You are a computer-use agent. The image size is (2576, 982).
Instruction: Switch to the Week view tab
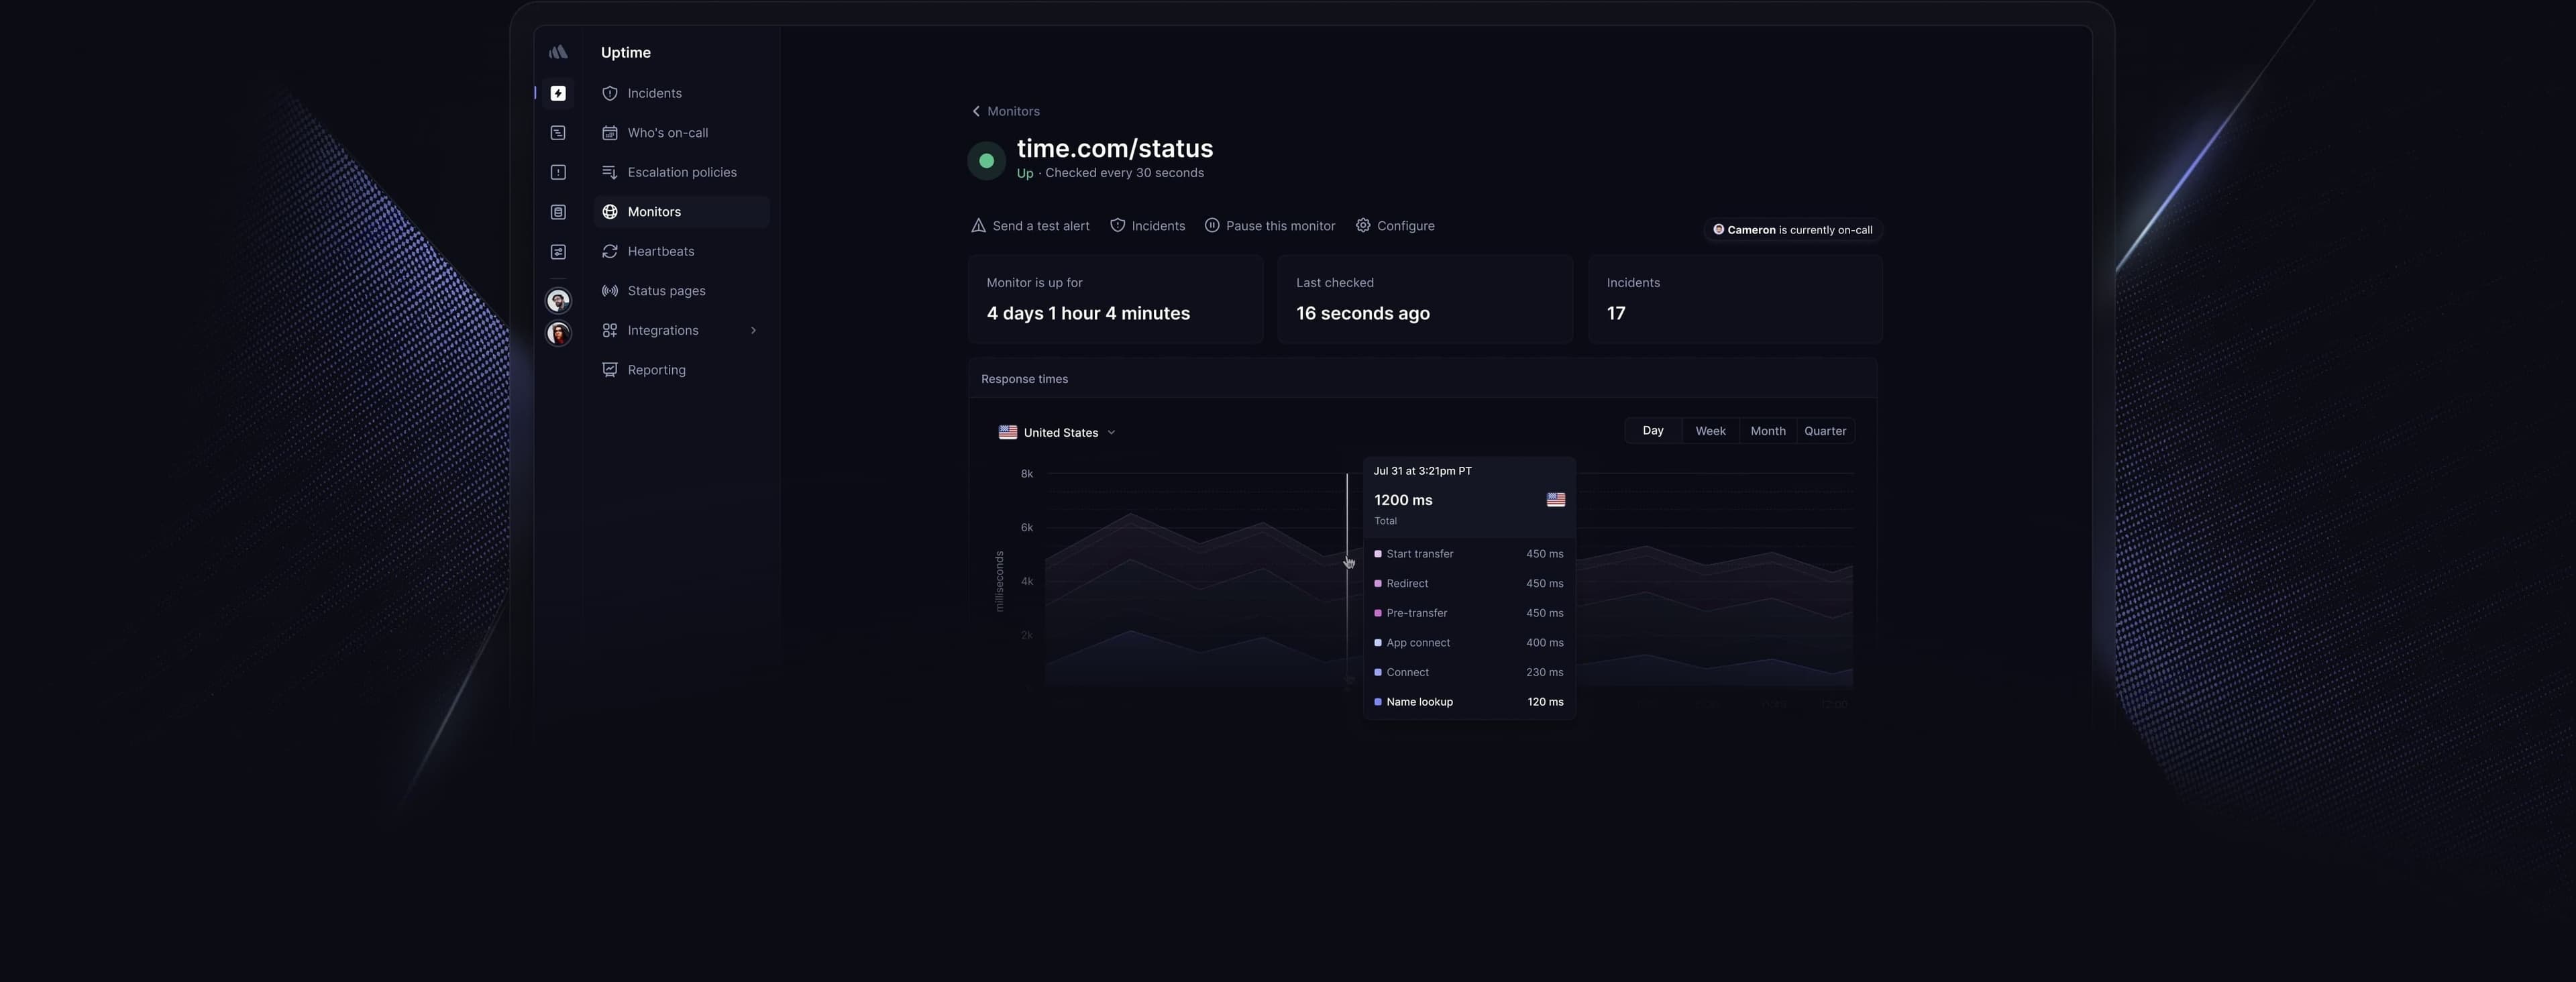pos(1710,430)
